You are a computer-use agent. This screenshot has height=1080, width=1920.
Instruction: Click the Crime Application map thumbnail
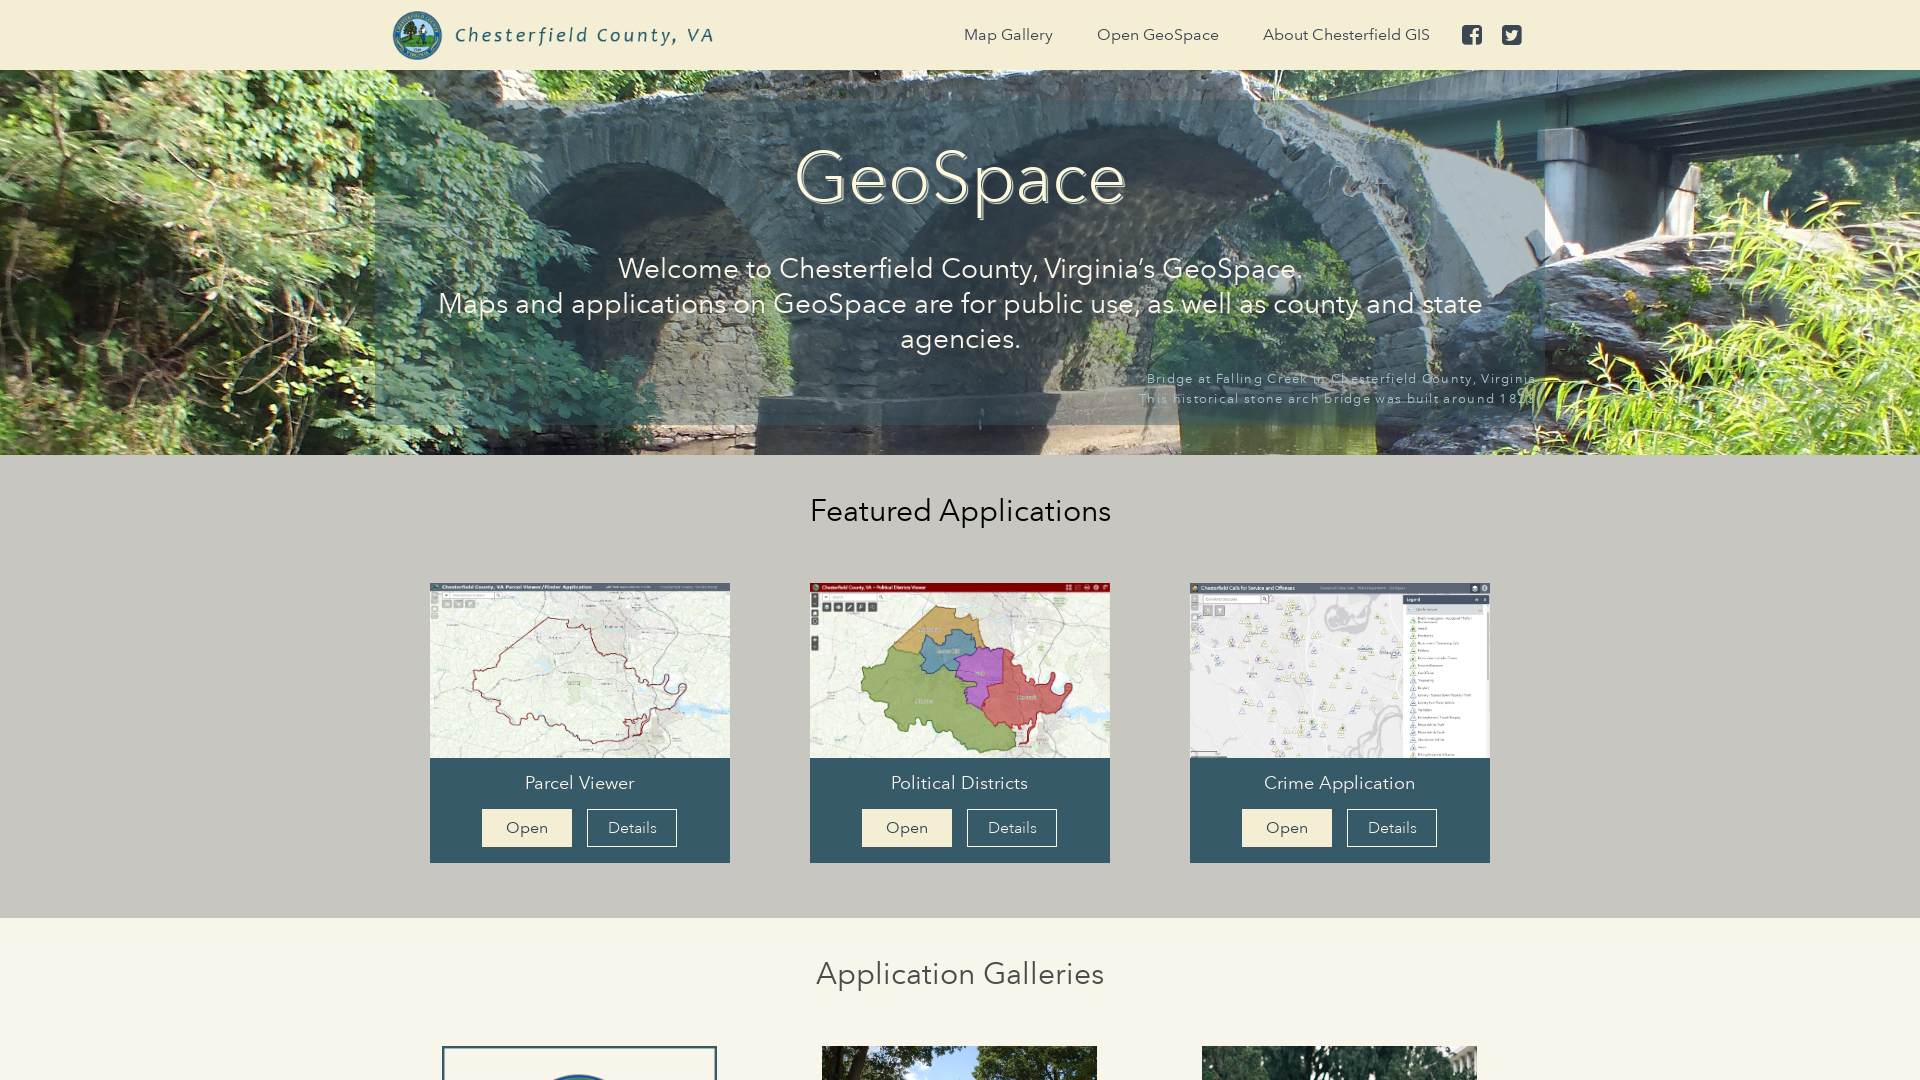point(1340,670)
